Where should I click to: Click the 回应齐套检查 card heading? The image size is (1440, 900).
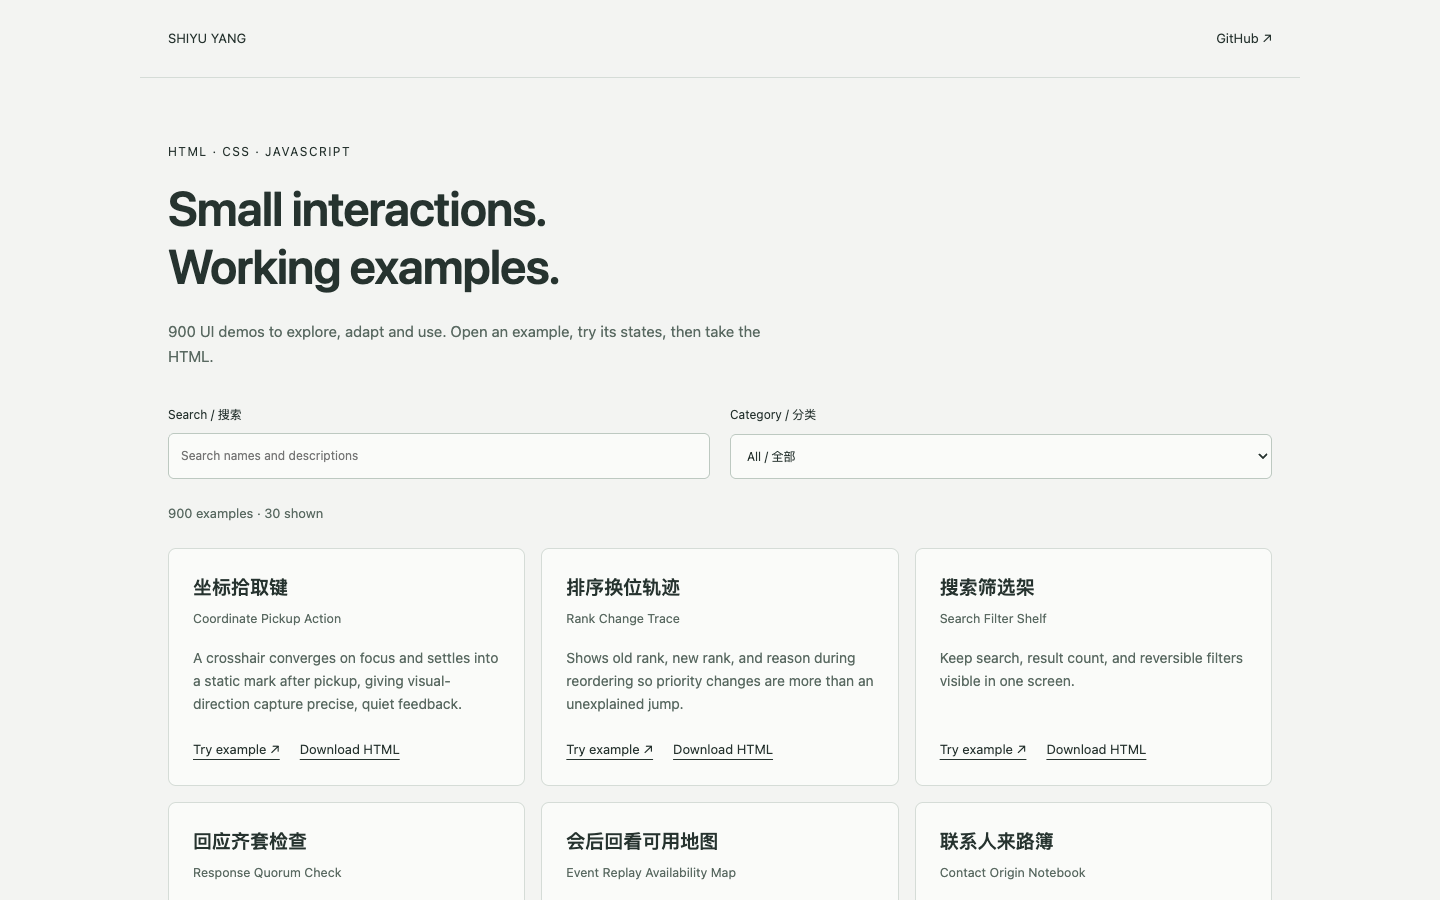[250, 842]
